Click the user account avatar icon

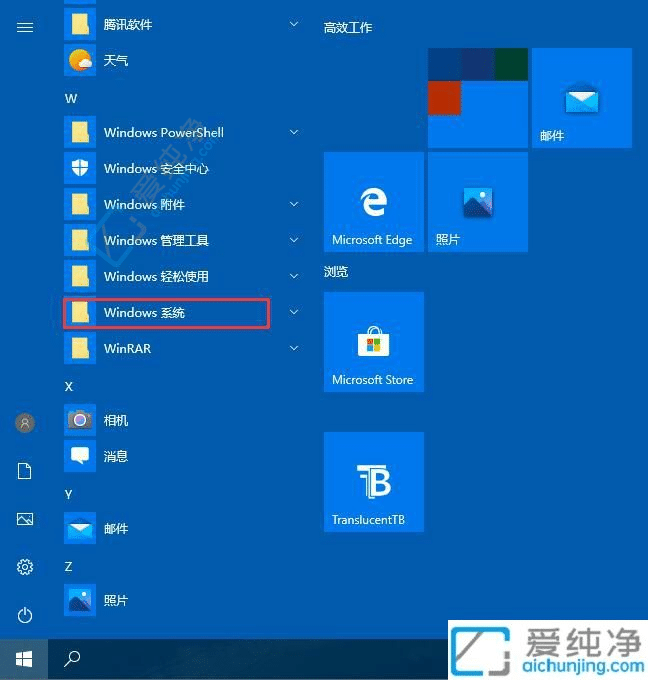pyautogui.click(x=25, y=422)
